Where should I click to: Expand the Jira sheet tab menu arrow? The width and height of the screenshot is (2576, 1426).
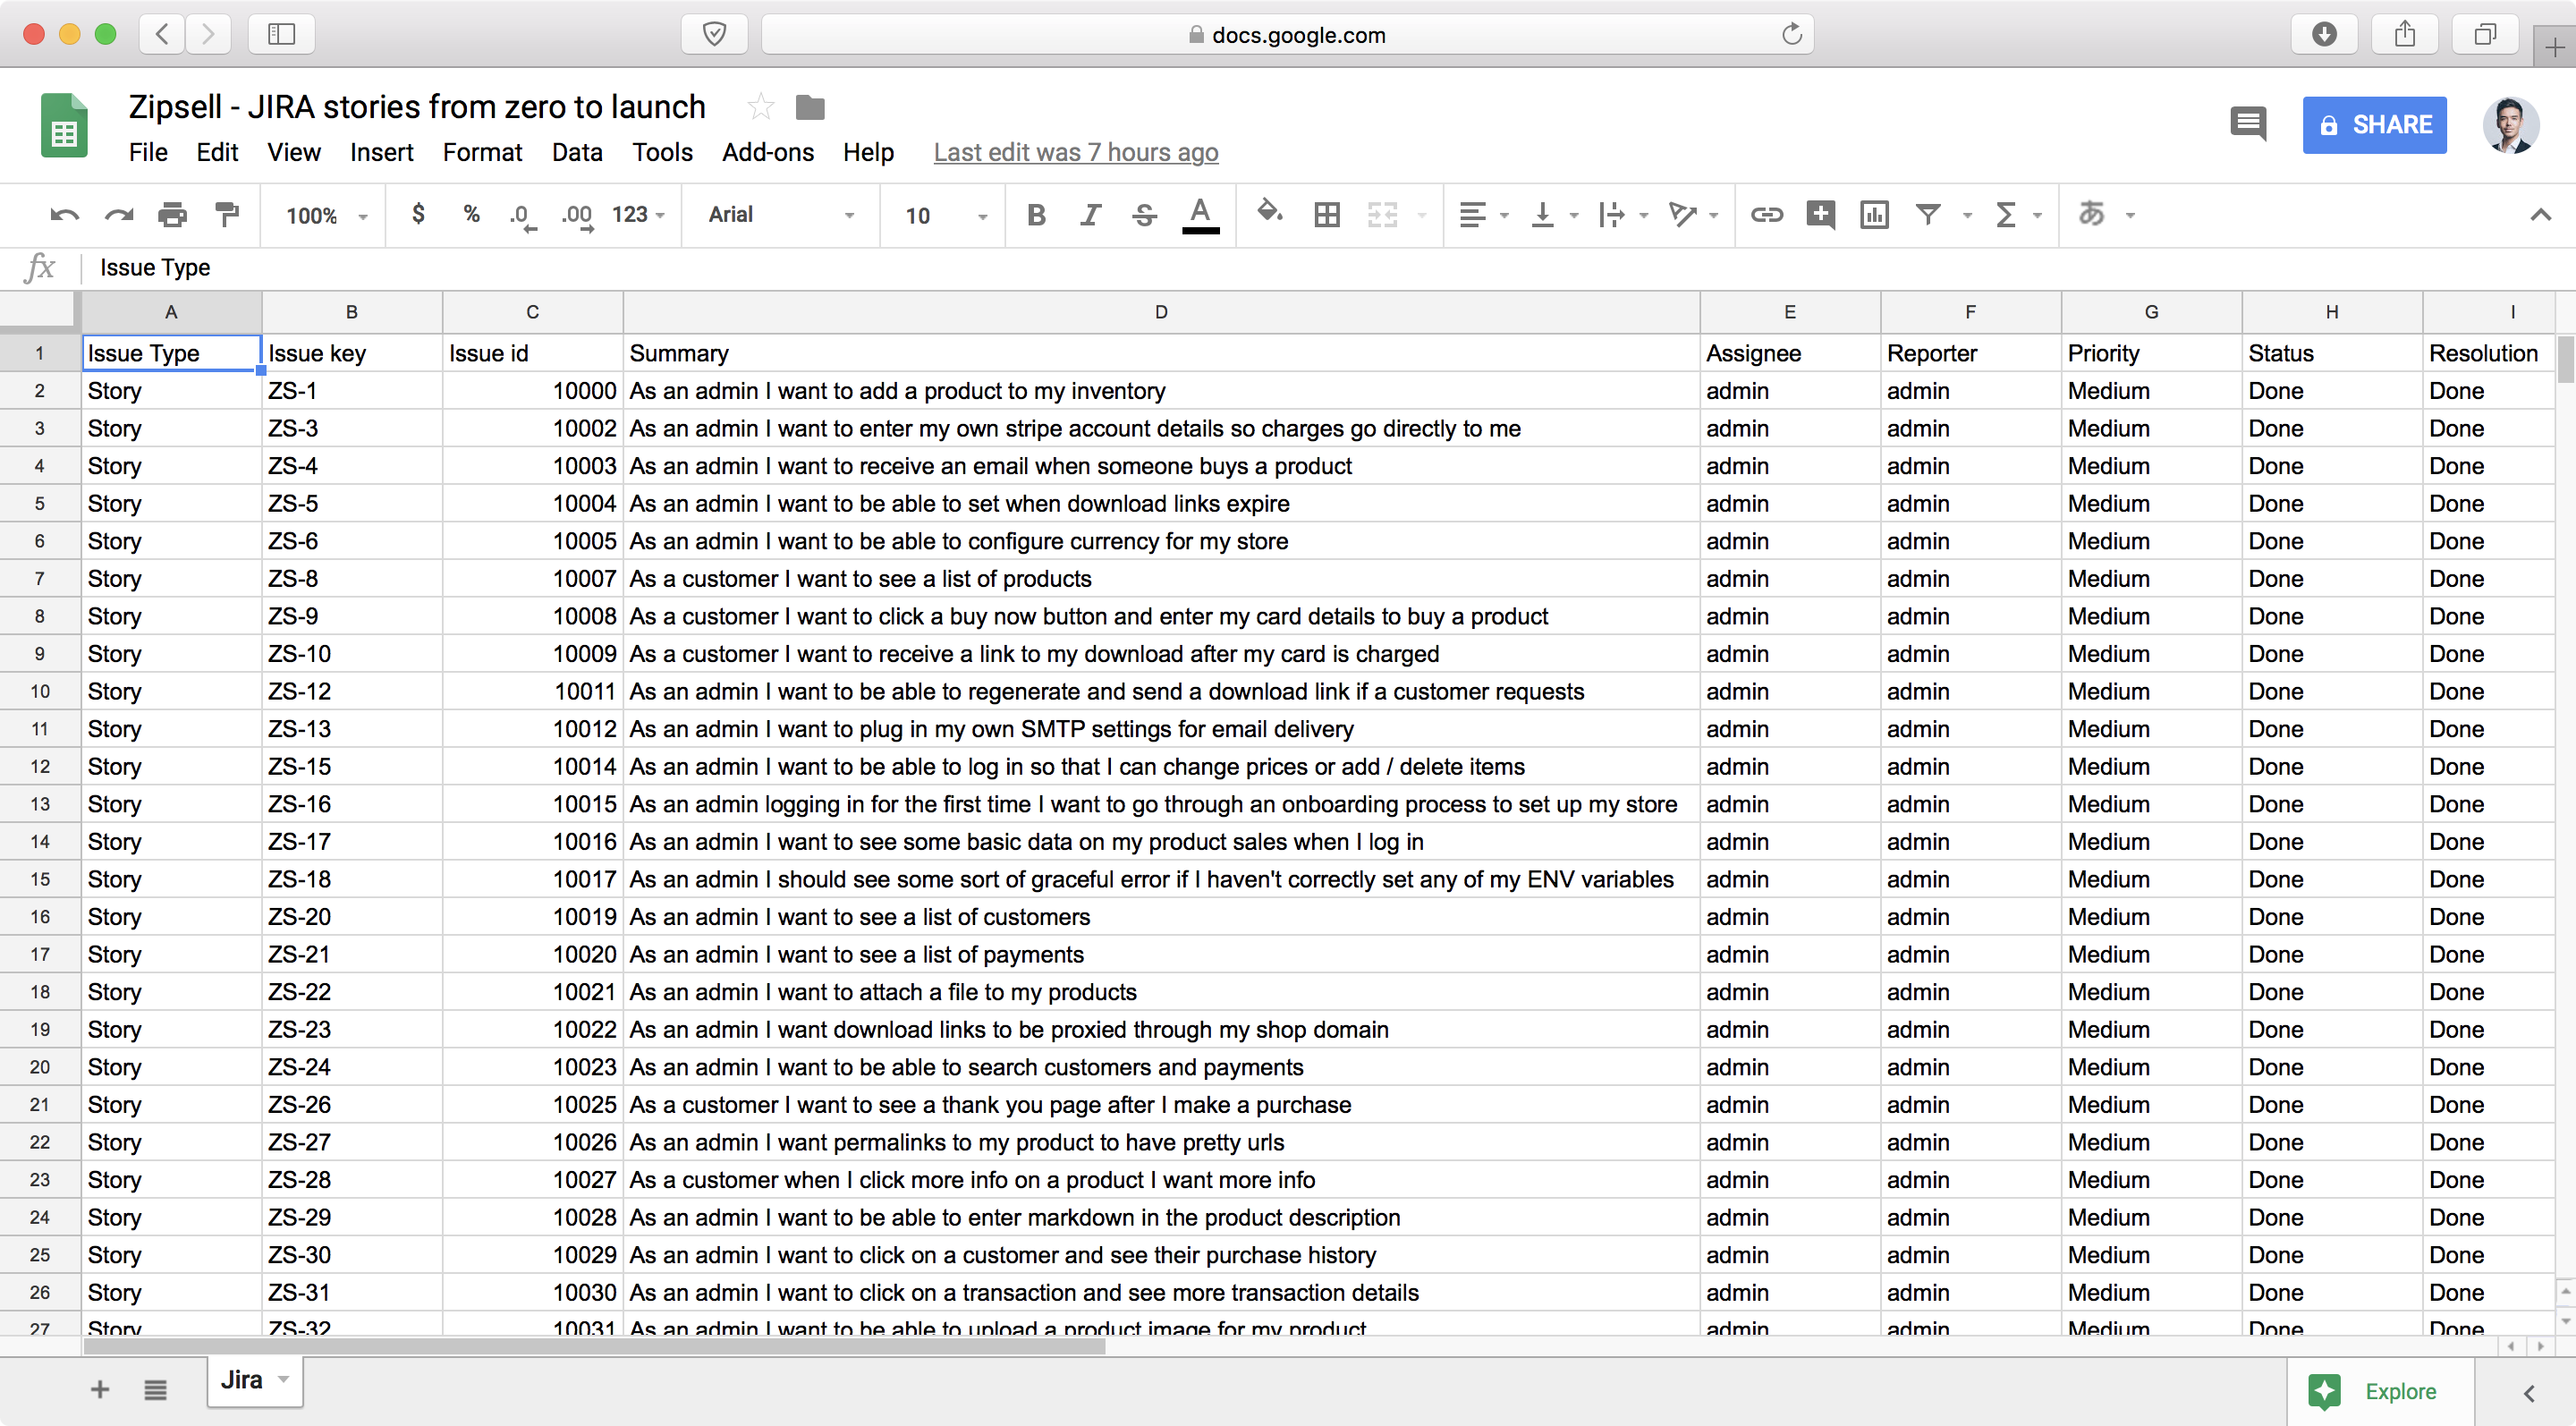point(284,1379)
